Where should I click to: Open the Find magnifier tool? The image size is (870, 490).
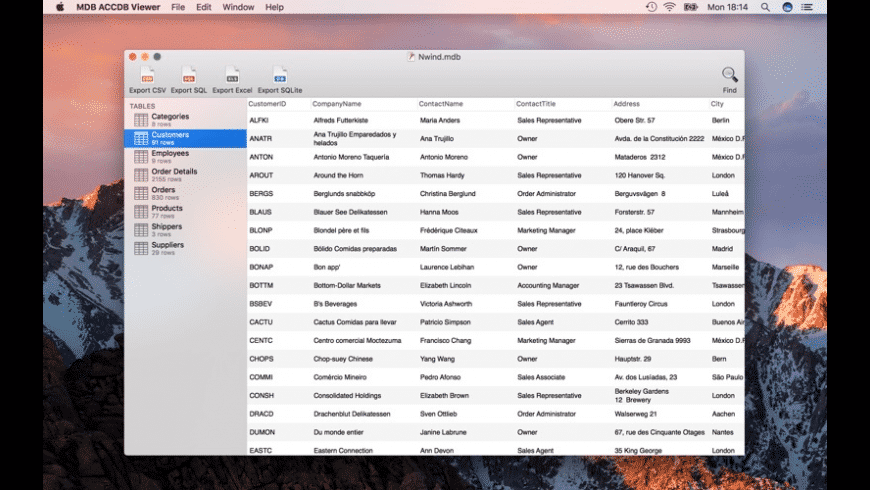[x=729, y=74]
